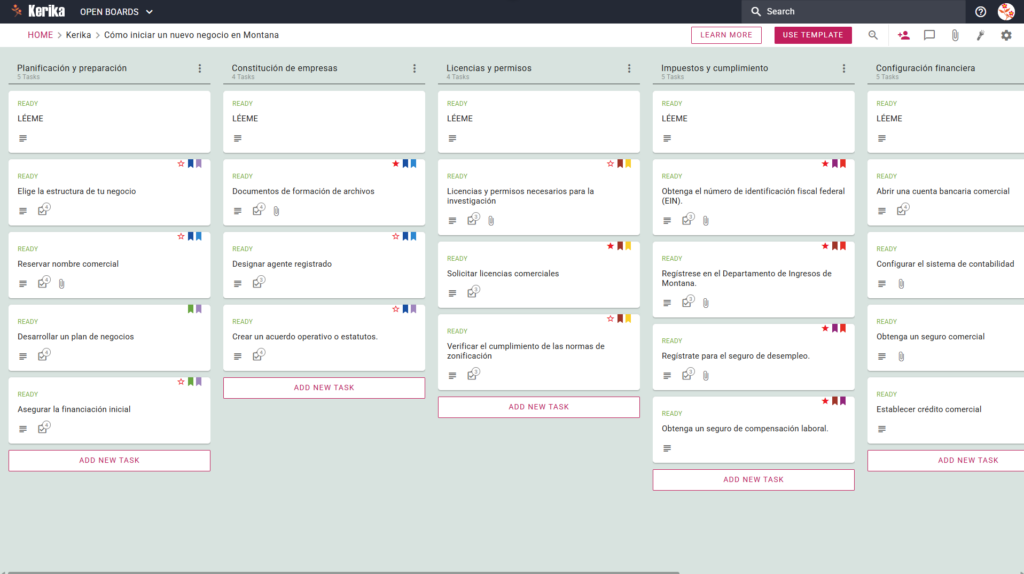
Task: Click attachment icon on 'Documentos de formación de archivos'
Action: tap(276, 211)
